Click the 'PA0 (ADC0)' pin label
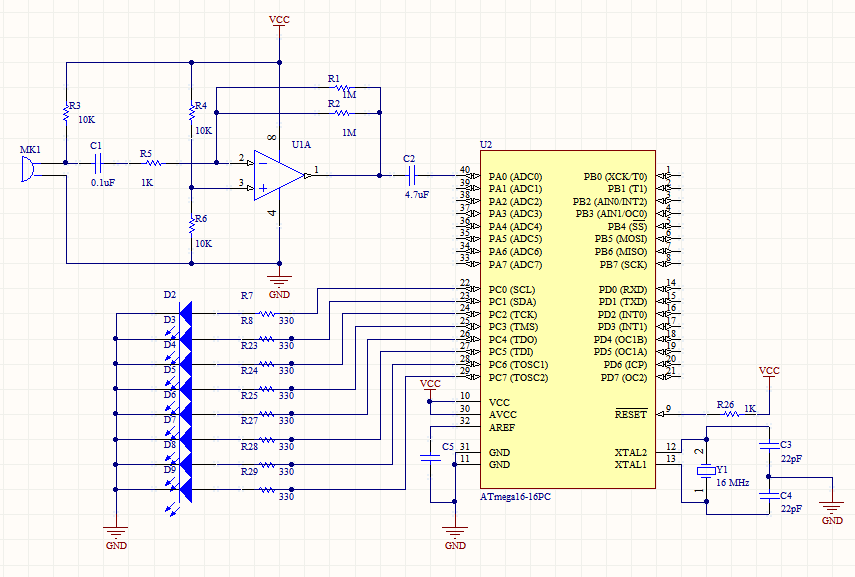The height and width of the screenshot is (577, 855). point(515,176)
